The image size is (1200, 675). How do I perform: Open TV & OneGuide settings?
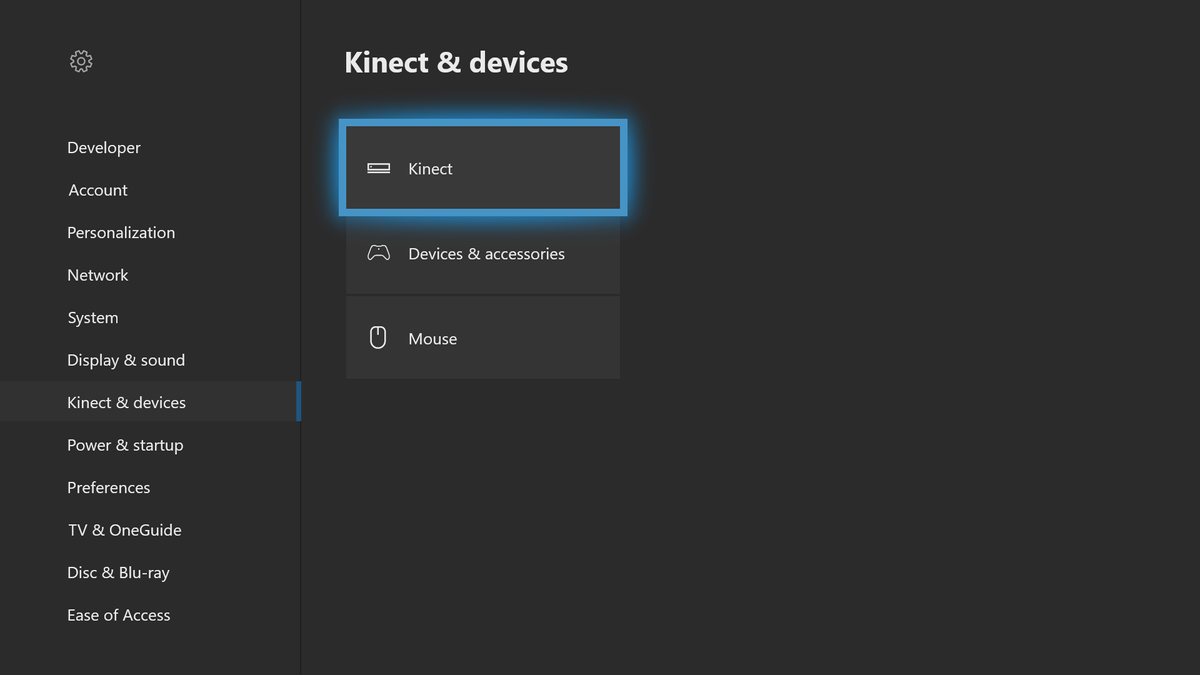click(124, 529)
